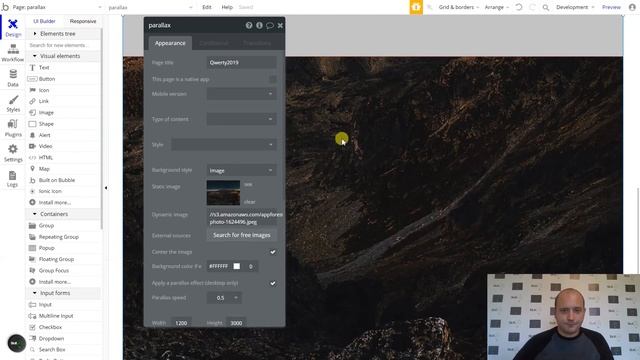Open the Development version dropdown
This screenshot has height=360, width=640.
point(575,7)
